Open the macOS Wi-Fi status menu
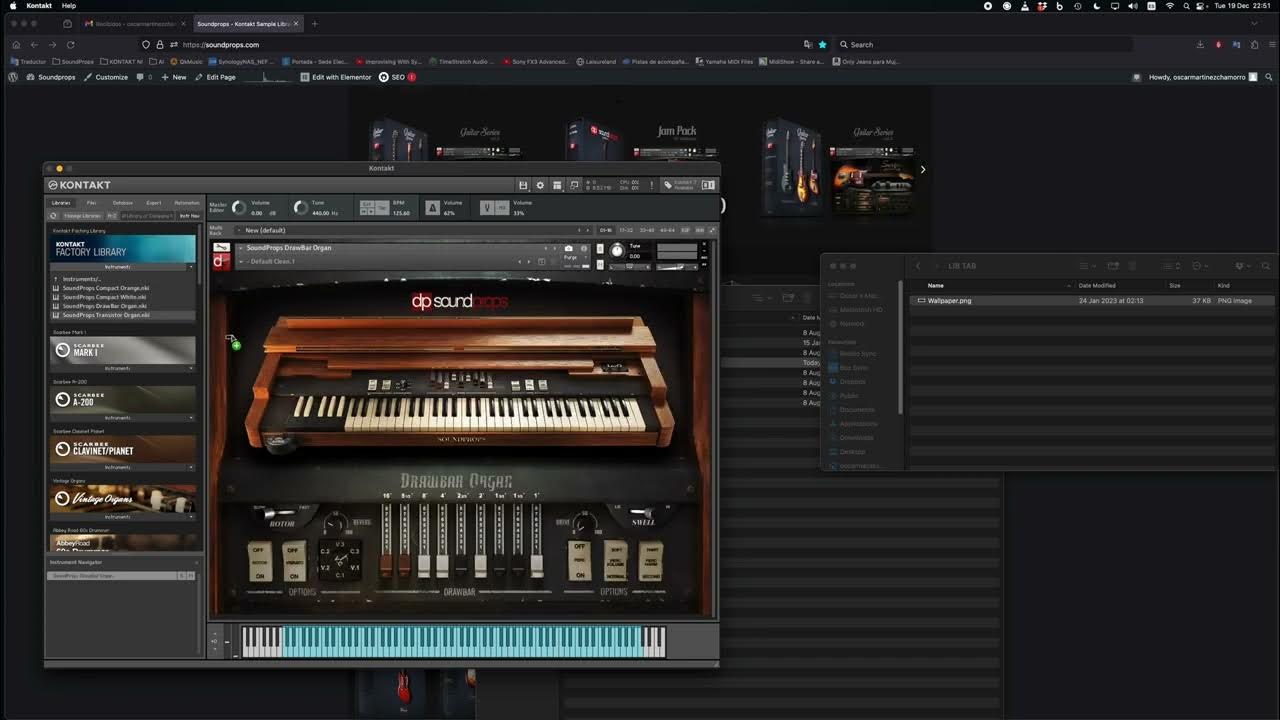Screen dimensions: 1280x720 click(1169, 6)
